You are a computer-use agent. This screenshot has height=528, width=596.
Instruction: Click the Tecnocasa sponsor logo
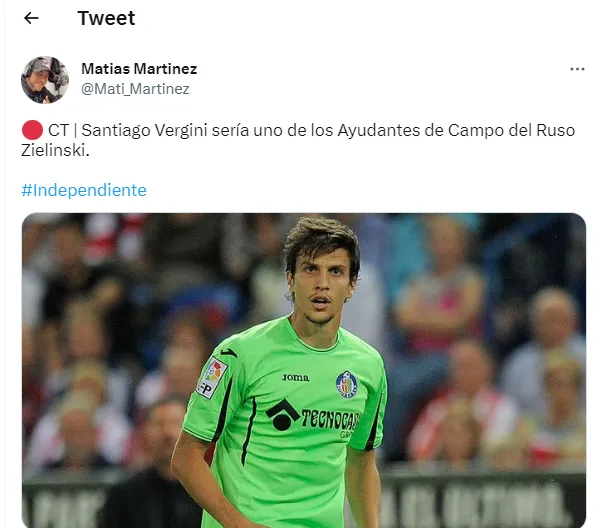(312, 416)
